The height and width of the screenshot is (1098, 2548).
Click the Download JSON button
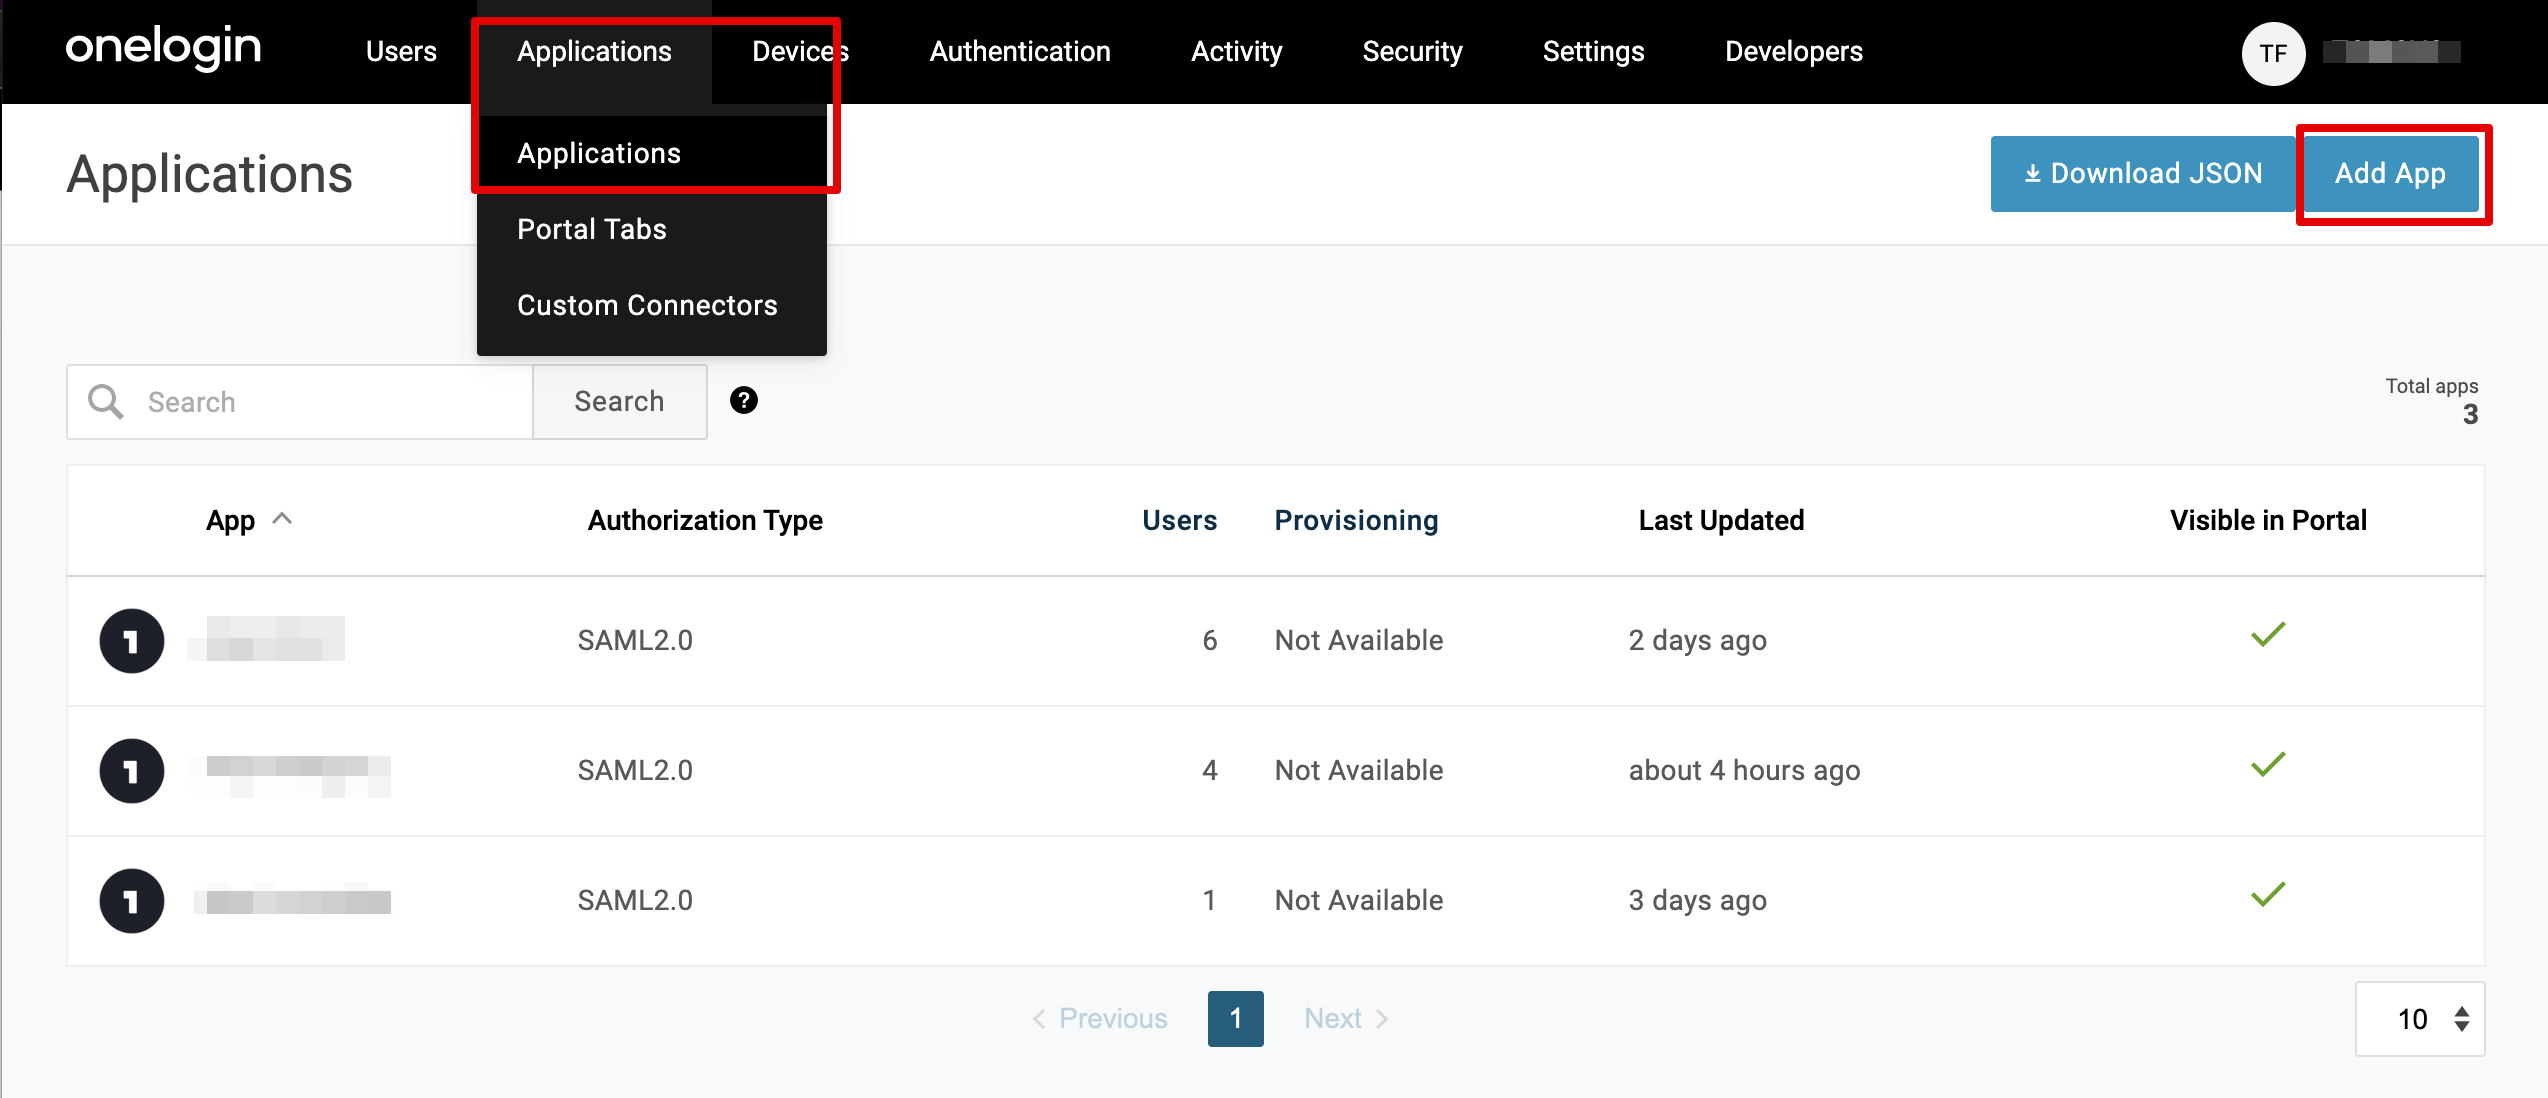[2143, 174]
